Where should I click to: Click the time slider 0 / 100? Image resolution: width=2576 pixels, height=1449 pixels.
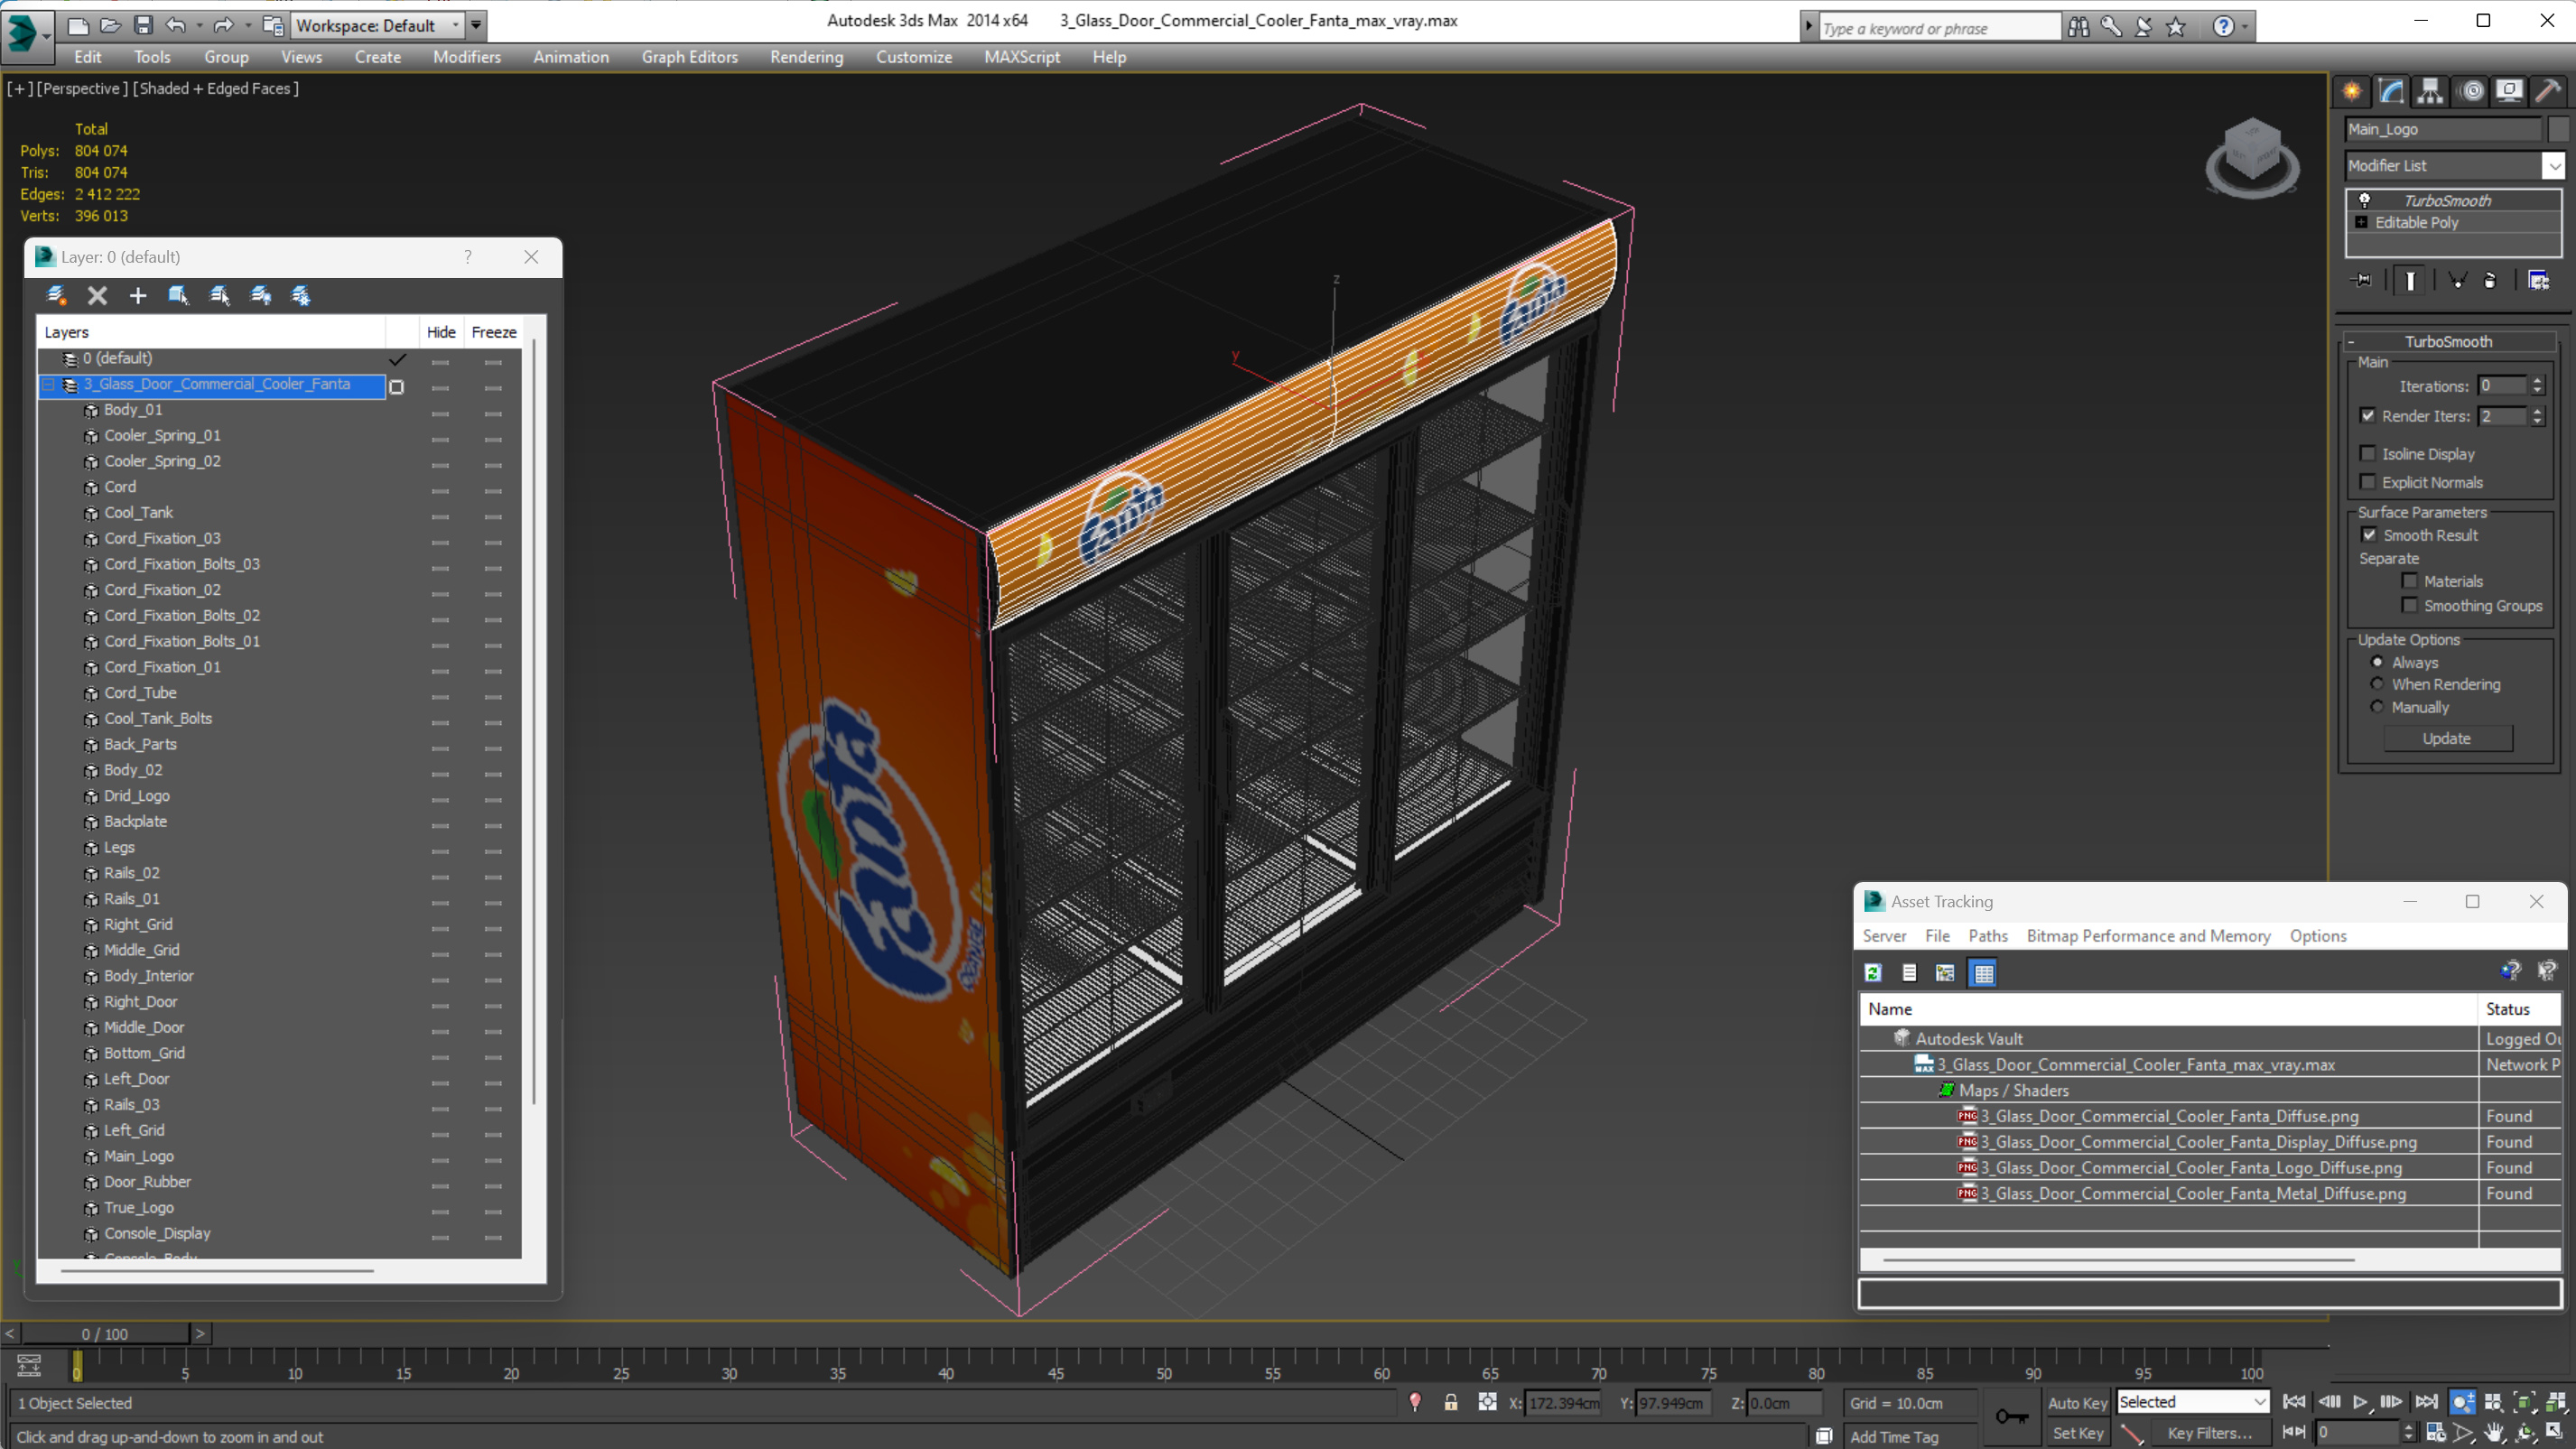pos(104,1333)
